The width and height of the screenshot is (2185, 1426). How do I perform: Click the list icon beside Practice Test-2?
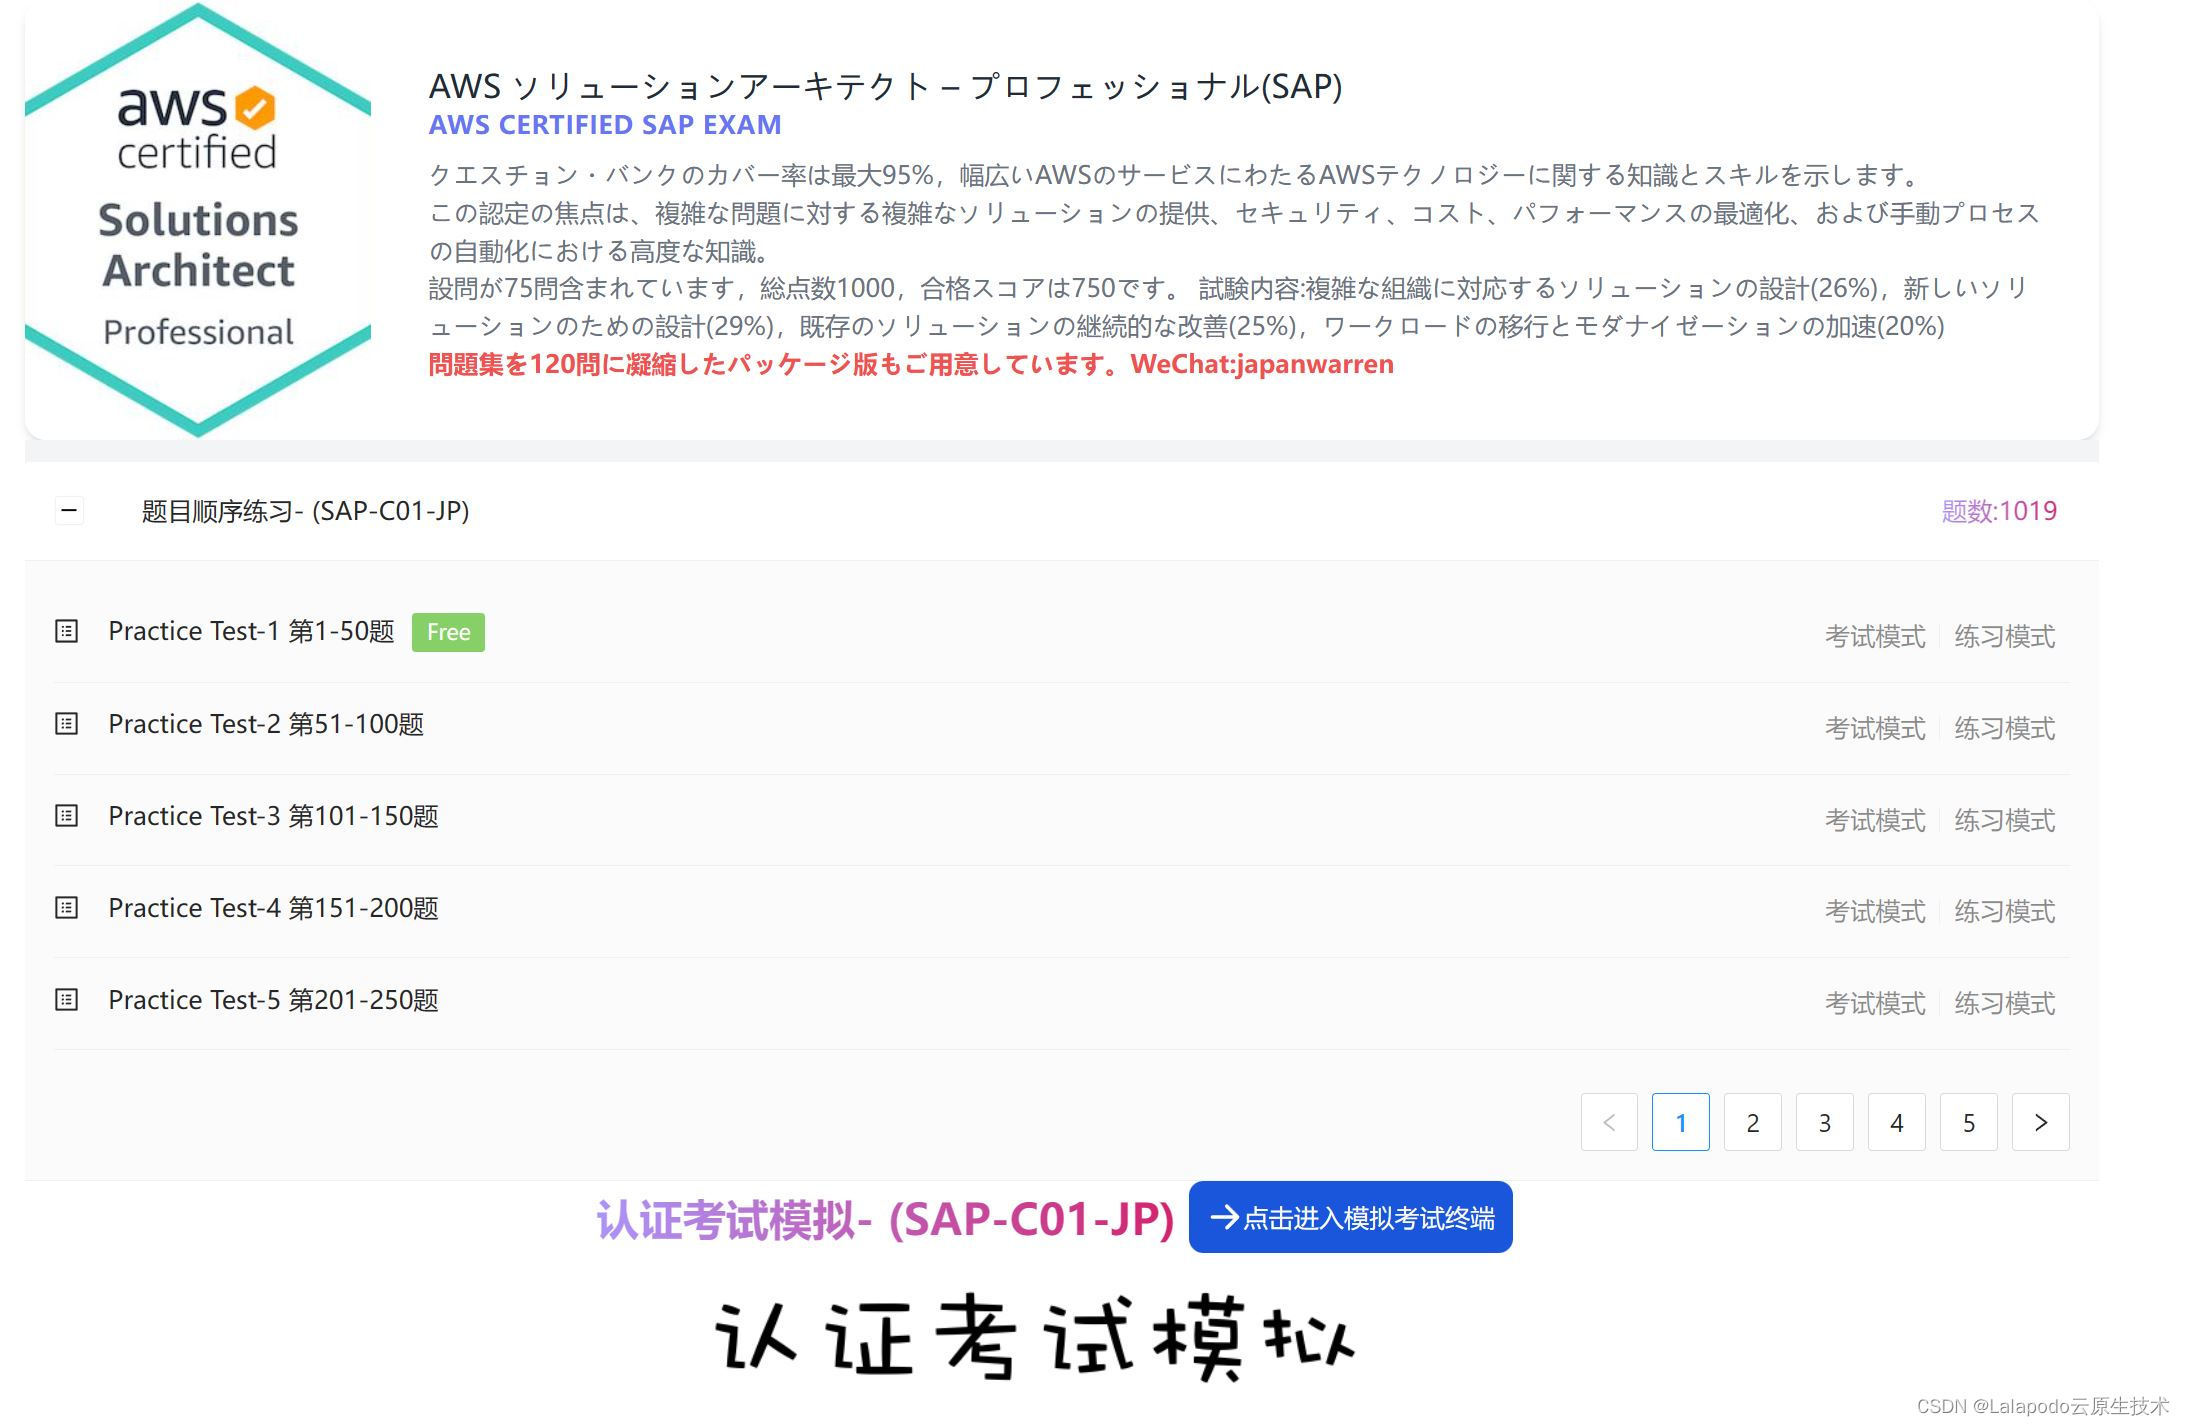pos(66,723)
